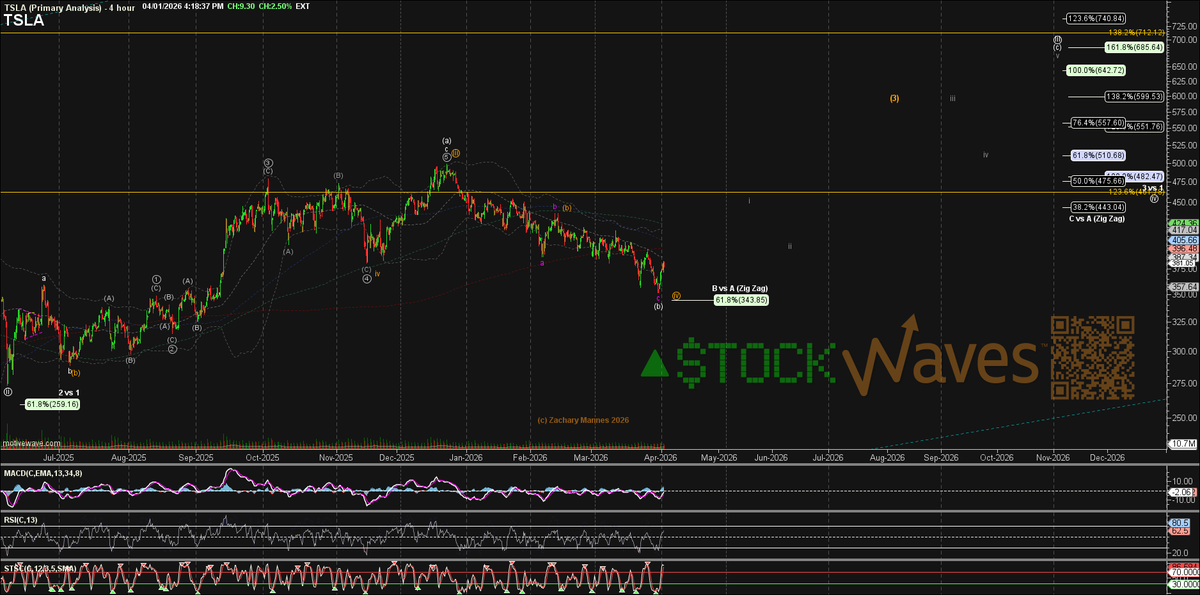Viewport: 1200px width, 595px height.
Task: Select the 61.8%(510.68) Fibonacci label
Action: click(1098, 155)
